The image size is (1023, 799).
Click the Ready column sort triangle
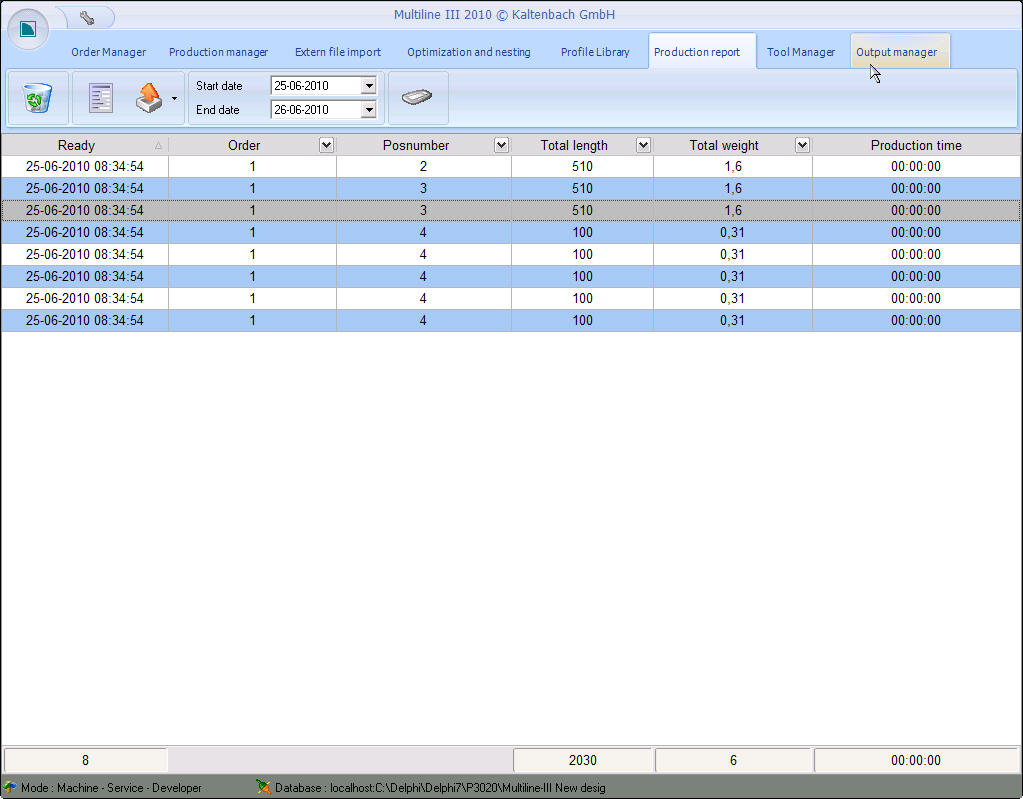coord(158,145)
